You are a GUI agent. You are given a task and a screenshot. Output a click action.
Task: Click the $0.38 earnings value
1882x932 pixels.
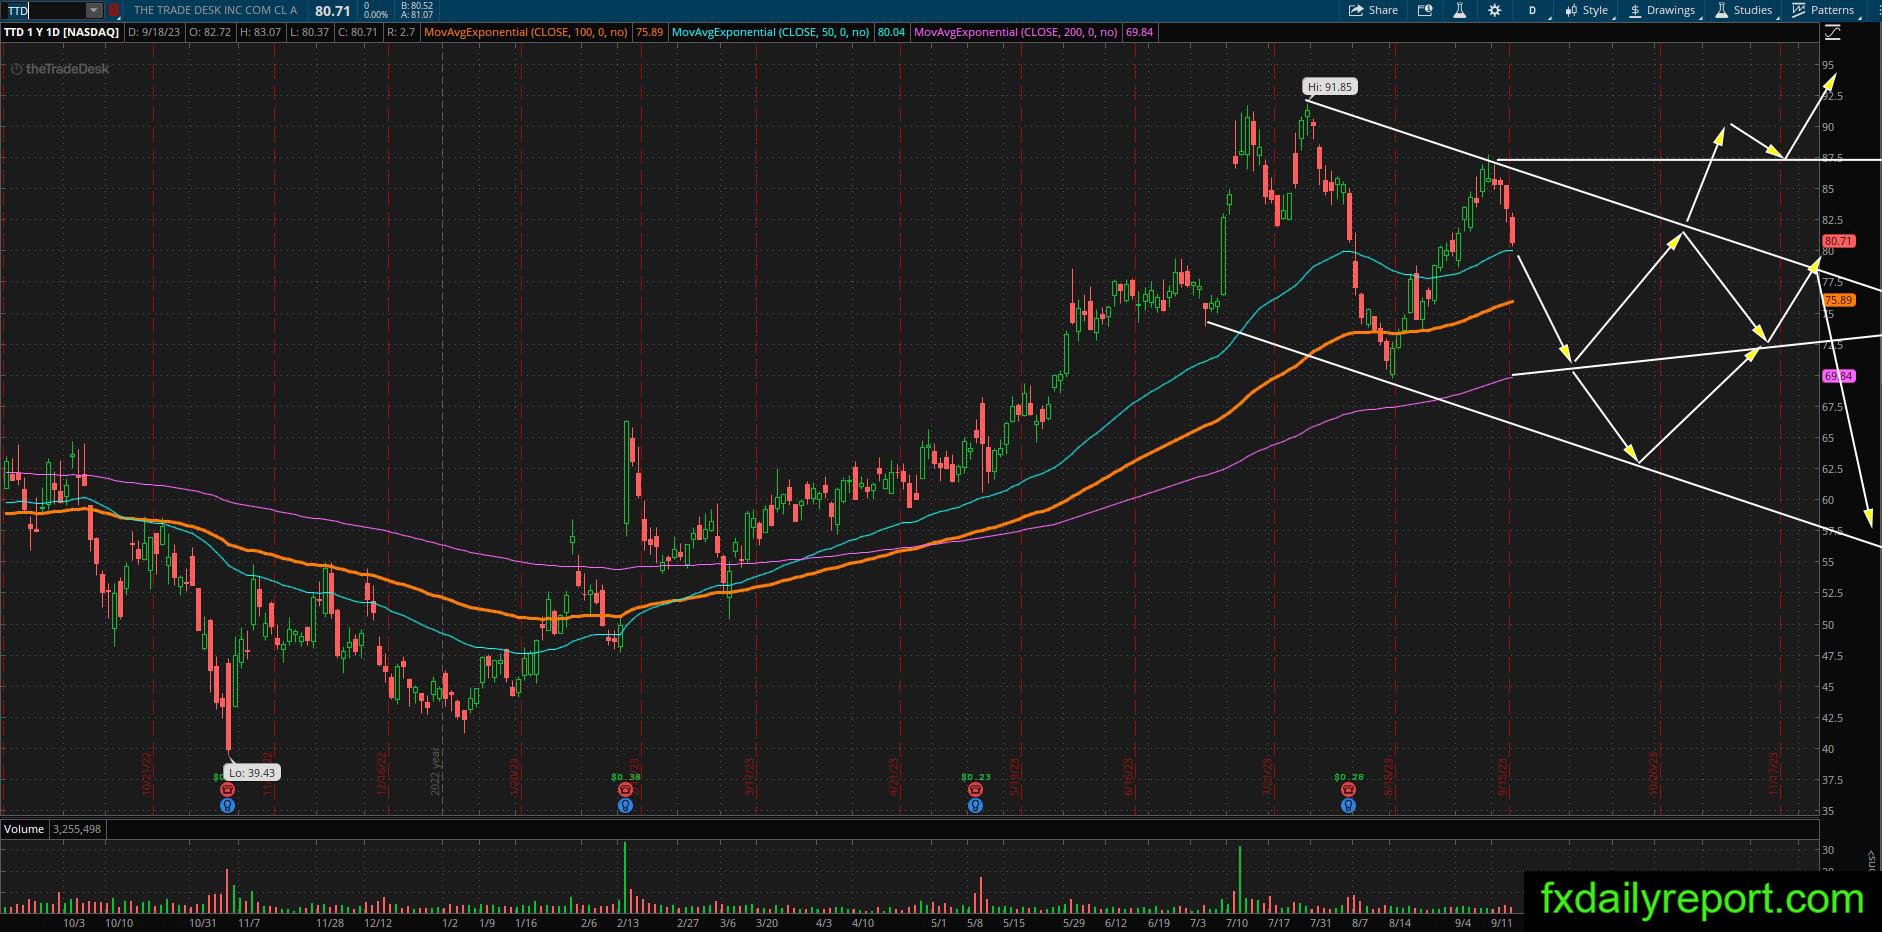click(626, 777)
